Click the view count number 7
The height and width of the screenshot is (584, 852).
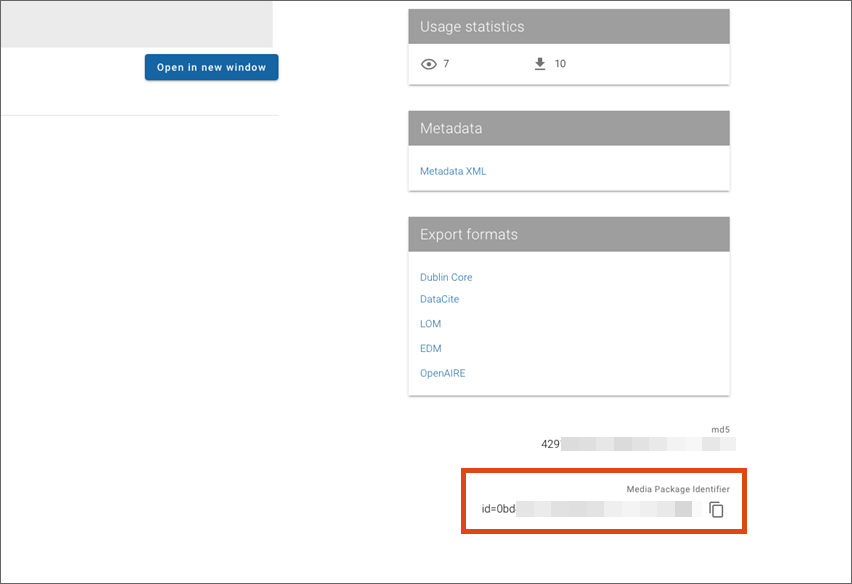(x=446, y=64)
